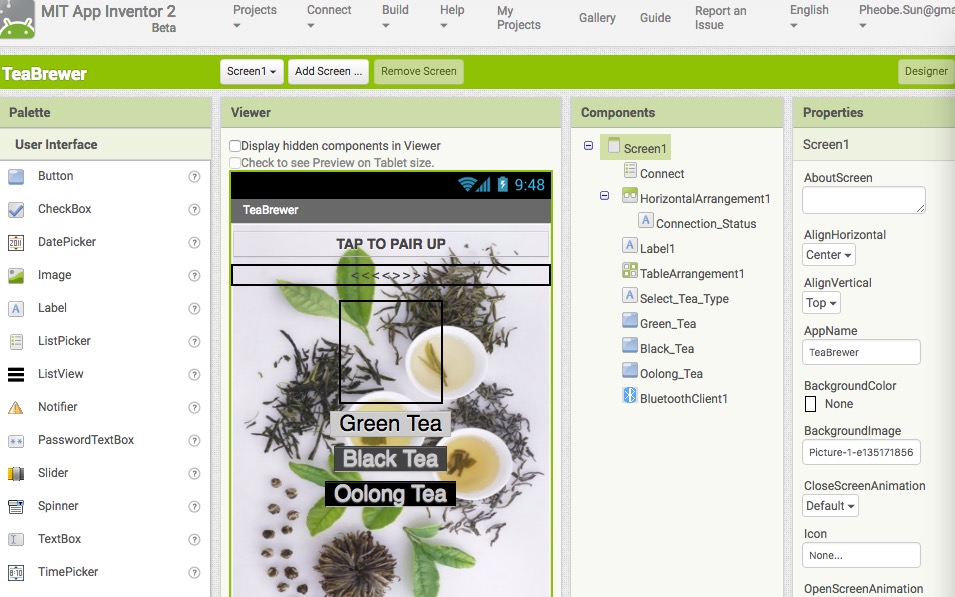
Task: Click the Black Tea button in viewer
Action: point(390,459)
